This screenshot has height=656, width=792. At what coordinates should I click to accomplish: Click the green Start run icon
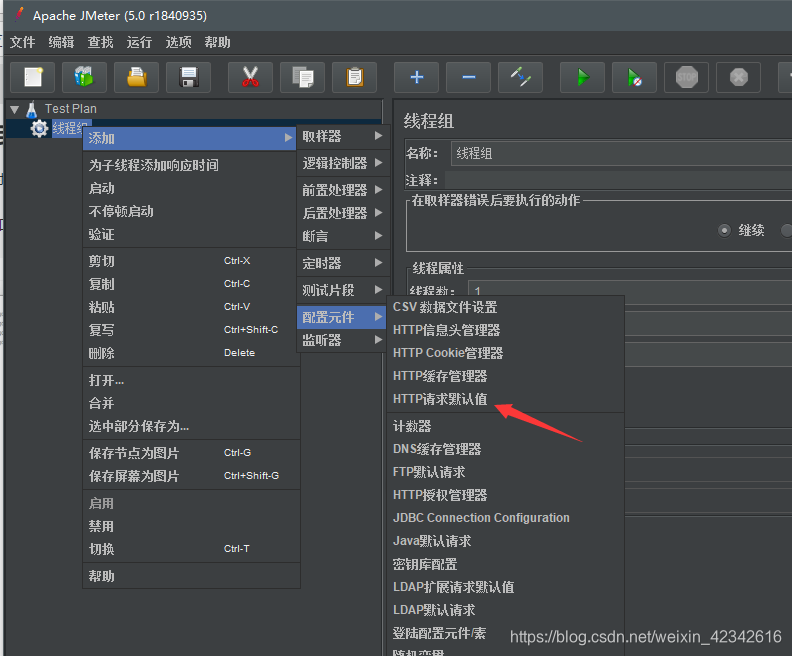[583, 77]
